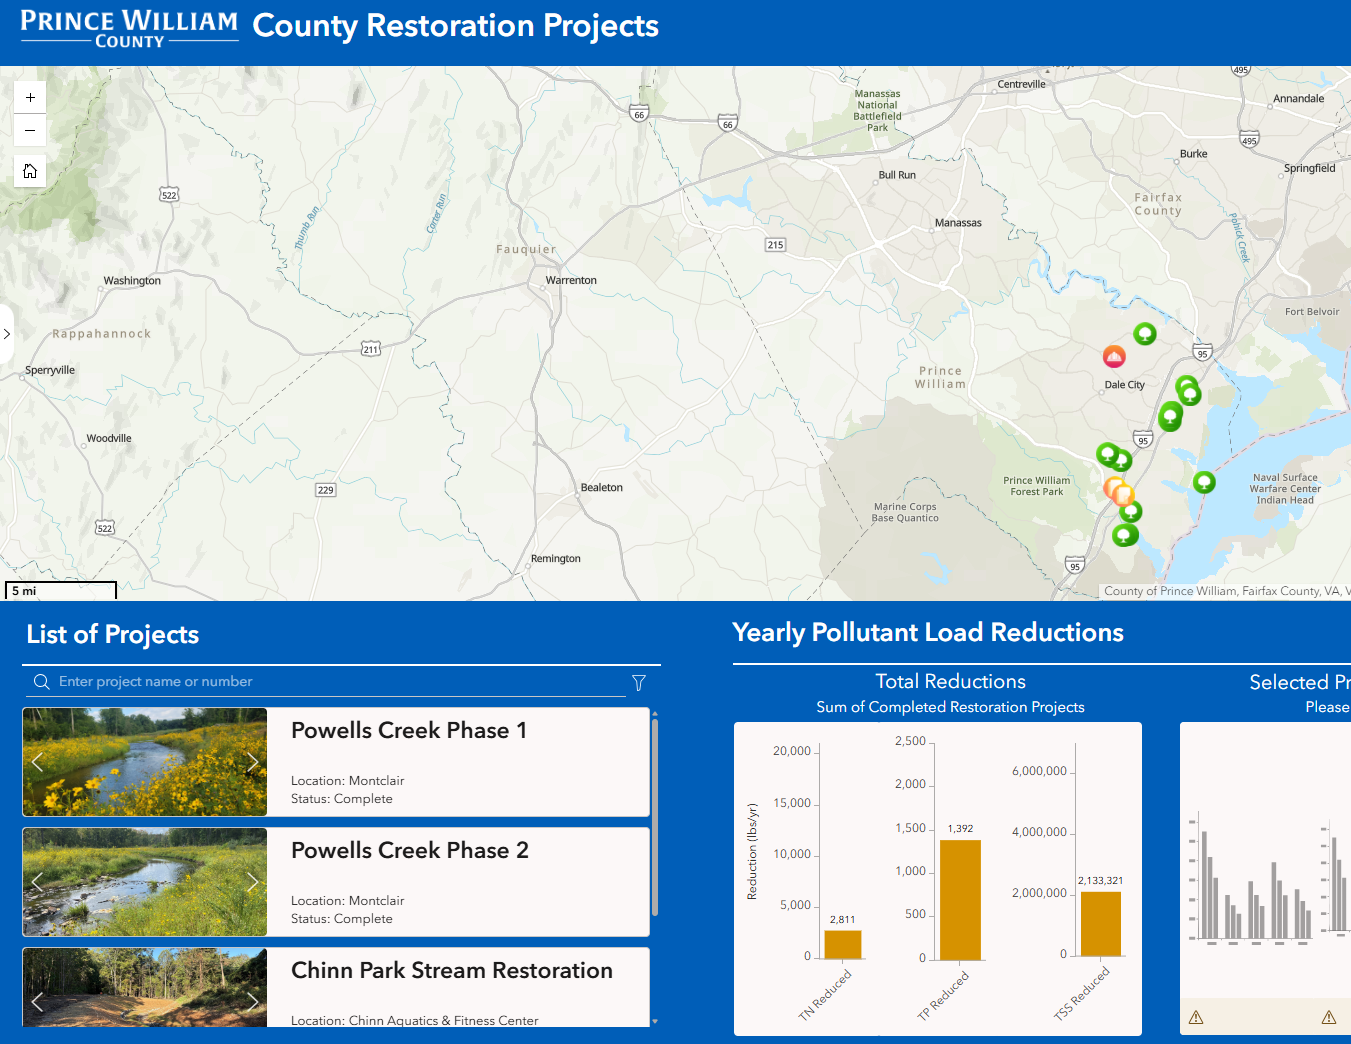Zoom out on the map

click(x=30, y=131)
